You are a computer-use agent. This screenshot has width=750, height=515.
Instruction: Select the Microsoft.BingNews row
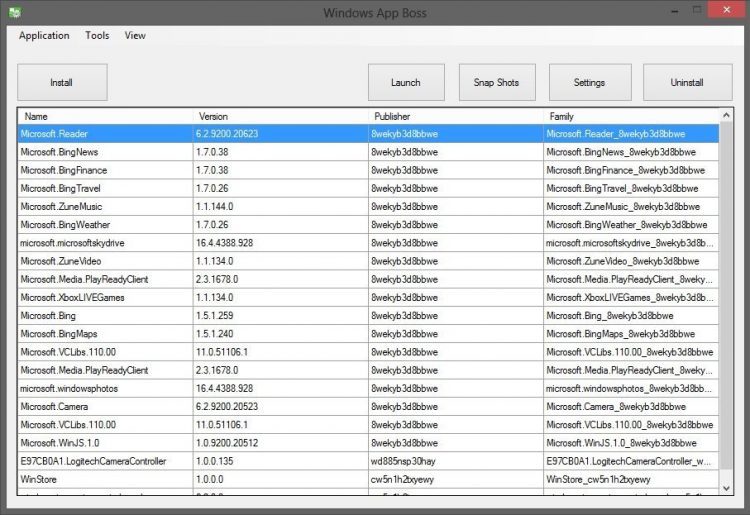point(368,152)
